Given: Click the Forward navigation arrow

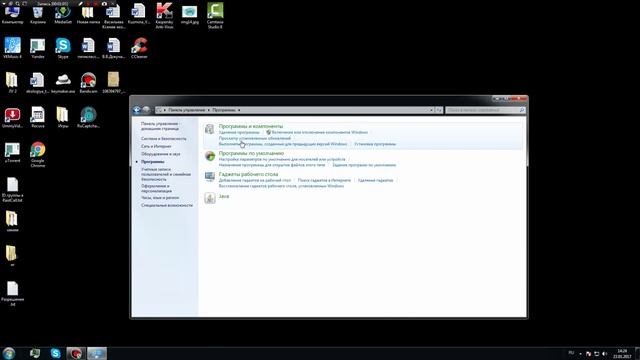Looking at the screenshot, I should [x=146, y=110].
